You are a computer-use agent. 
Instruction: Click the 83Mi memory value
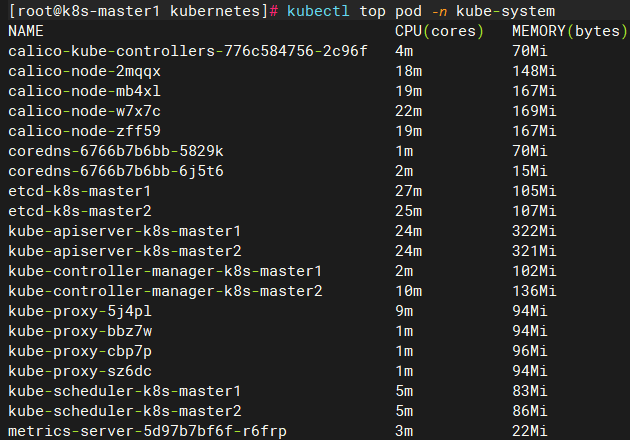(x=530, y=391)
